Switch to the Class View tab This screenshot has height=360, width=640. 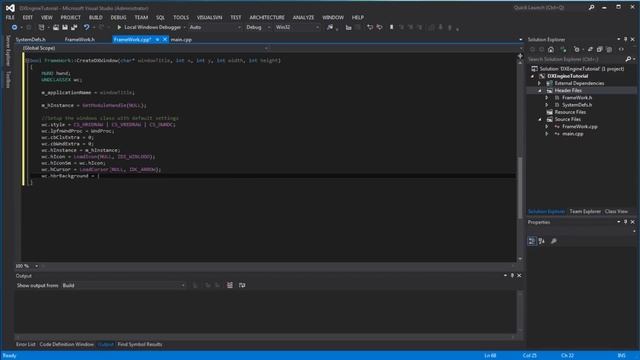coord(616,211)
